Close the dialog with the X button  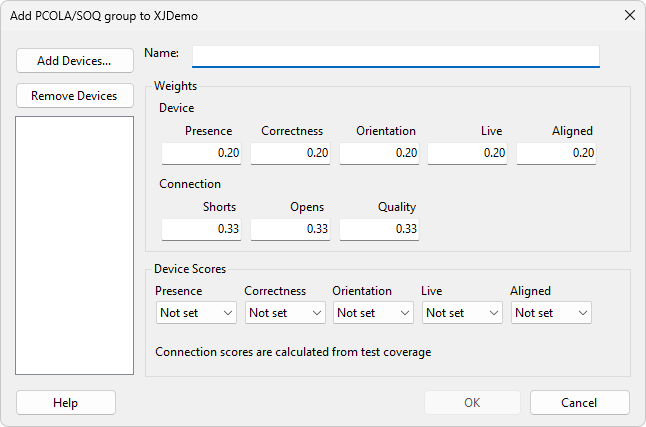click(x=629, y=15)
